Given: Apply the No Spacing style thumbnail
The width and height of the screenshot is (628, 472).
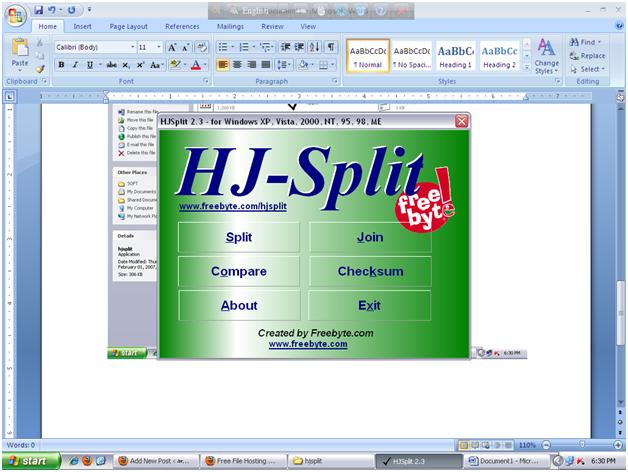Looking at the screenshot, I should pyautogui.click(x=412, y=56).
